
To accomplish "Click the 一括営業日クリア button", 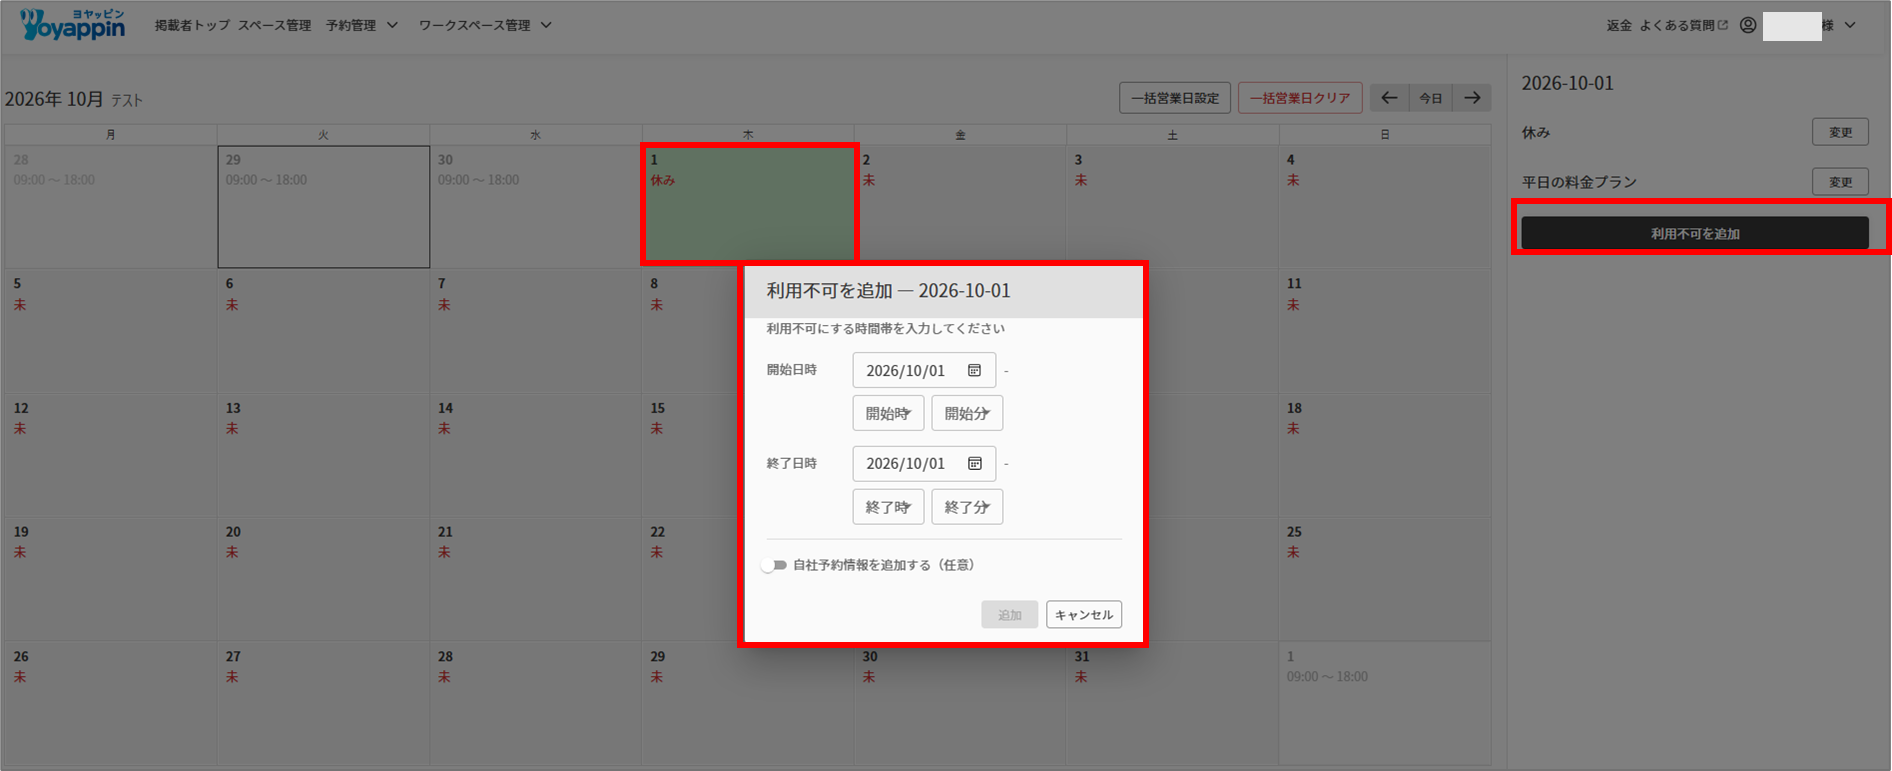I will [1300, 98].
